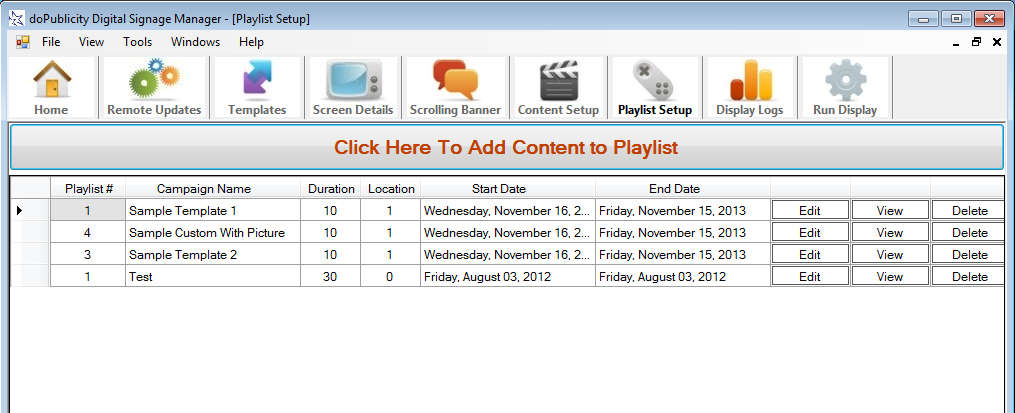This screenshot has width=1015, height=413.
Task: Open the Windows menu
Action: 195,42
